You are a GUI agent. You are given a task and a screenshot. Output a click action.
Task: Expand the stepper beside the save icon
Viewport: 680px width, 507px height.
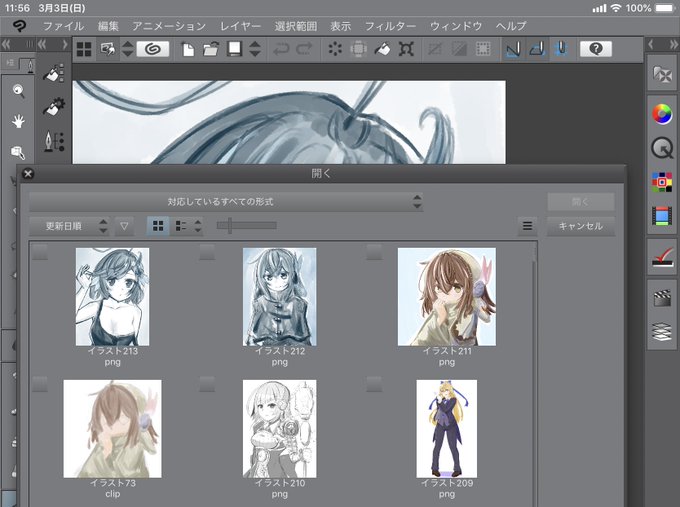click(x=255, y=49)
